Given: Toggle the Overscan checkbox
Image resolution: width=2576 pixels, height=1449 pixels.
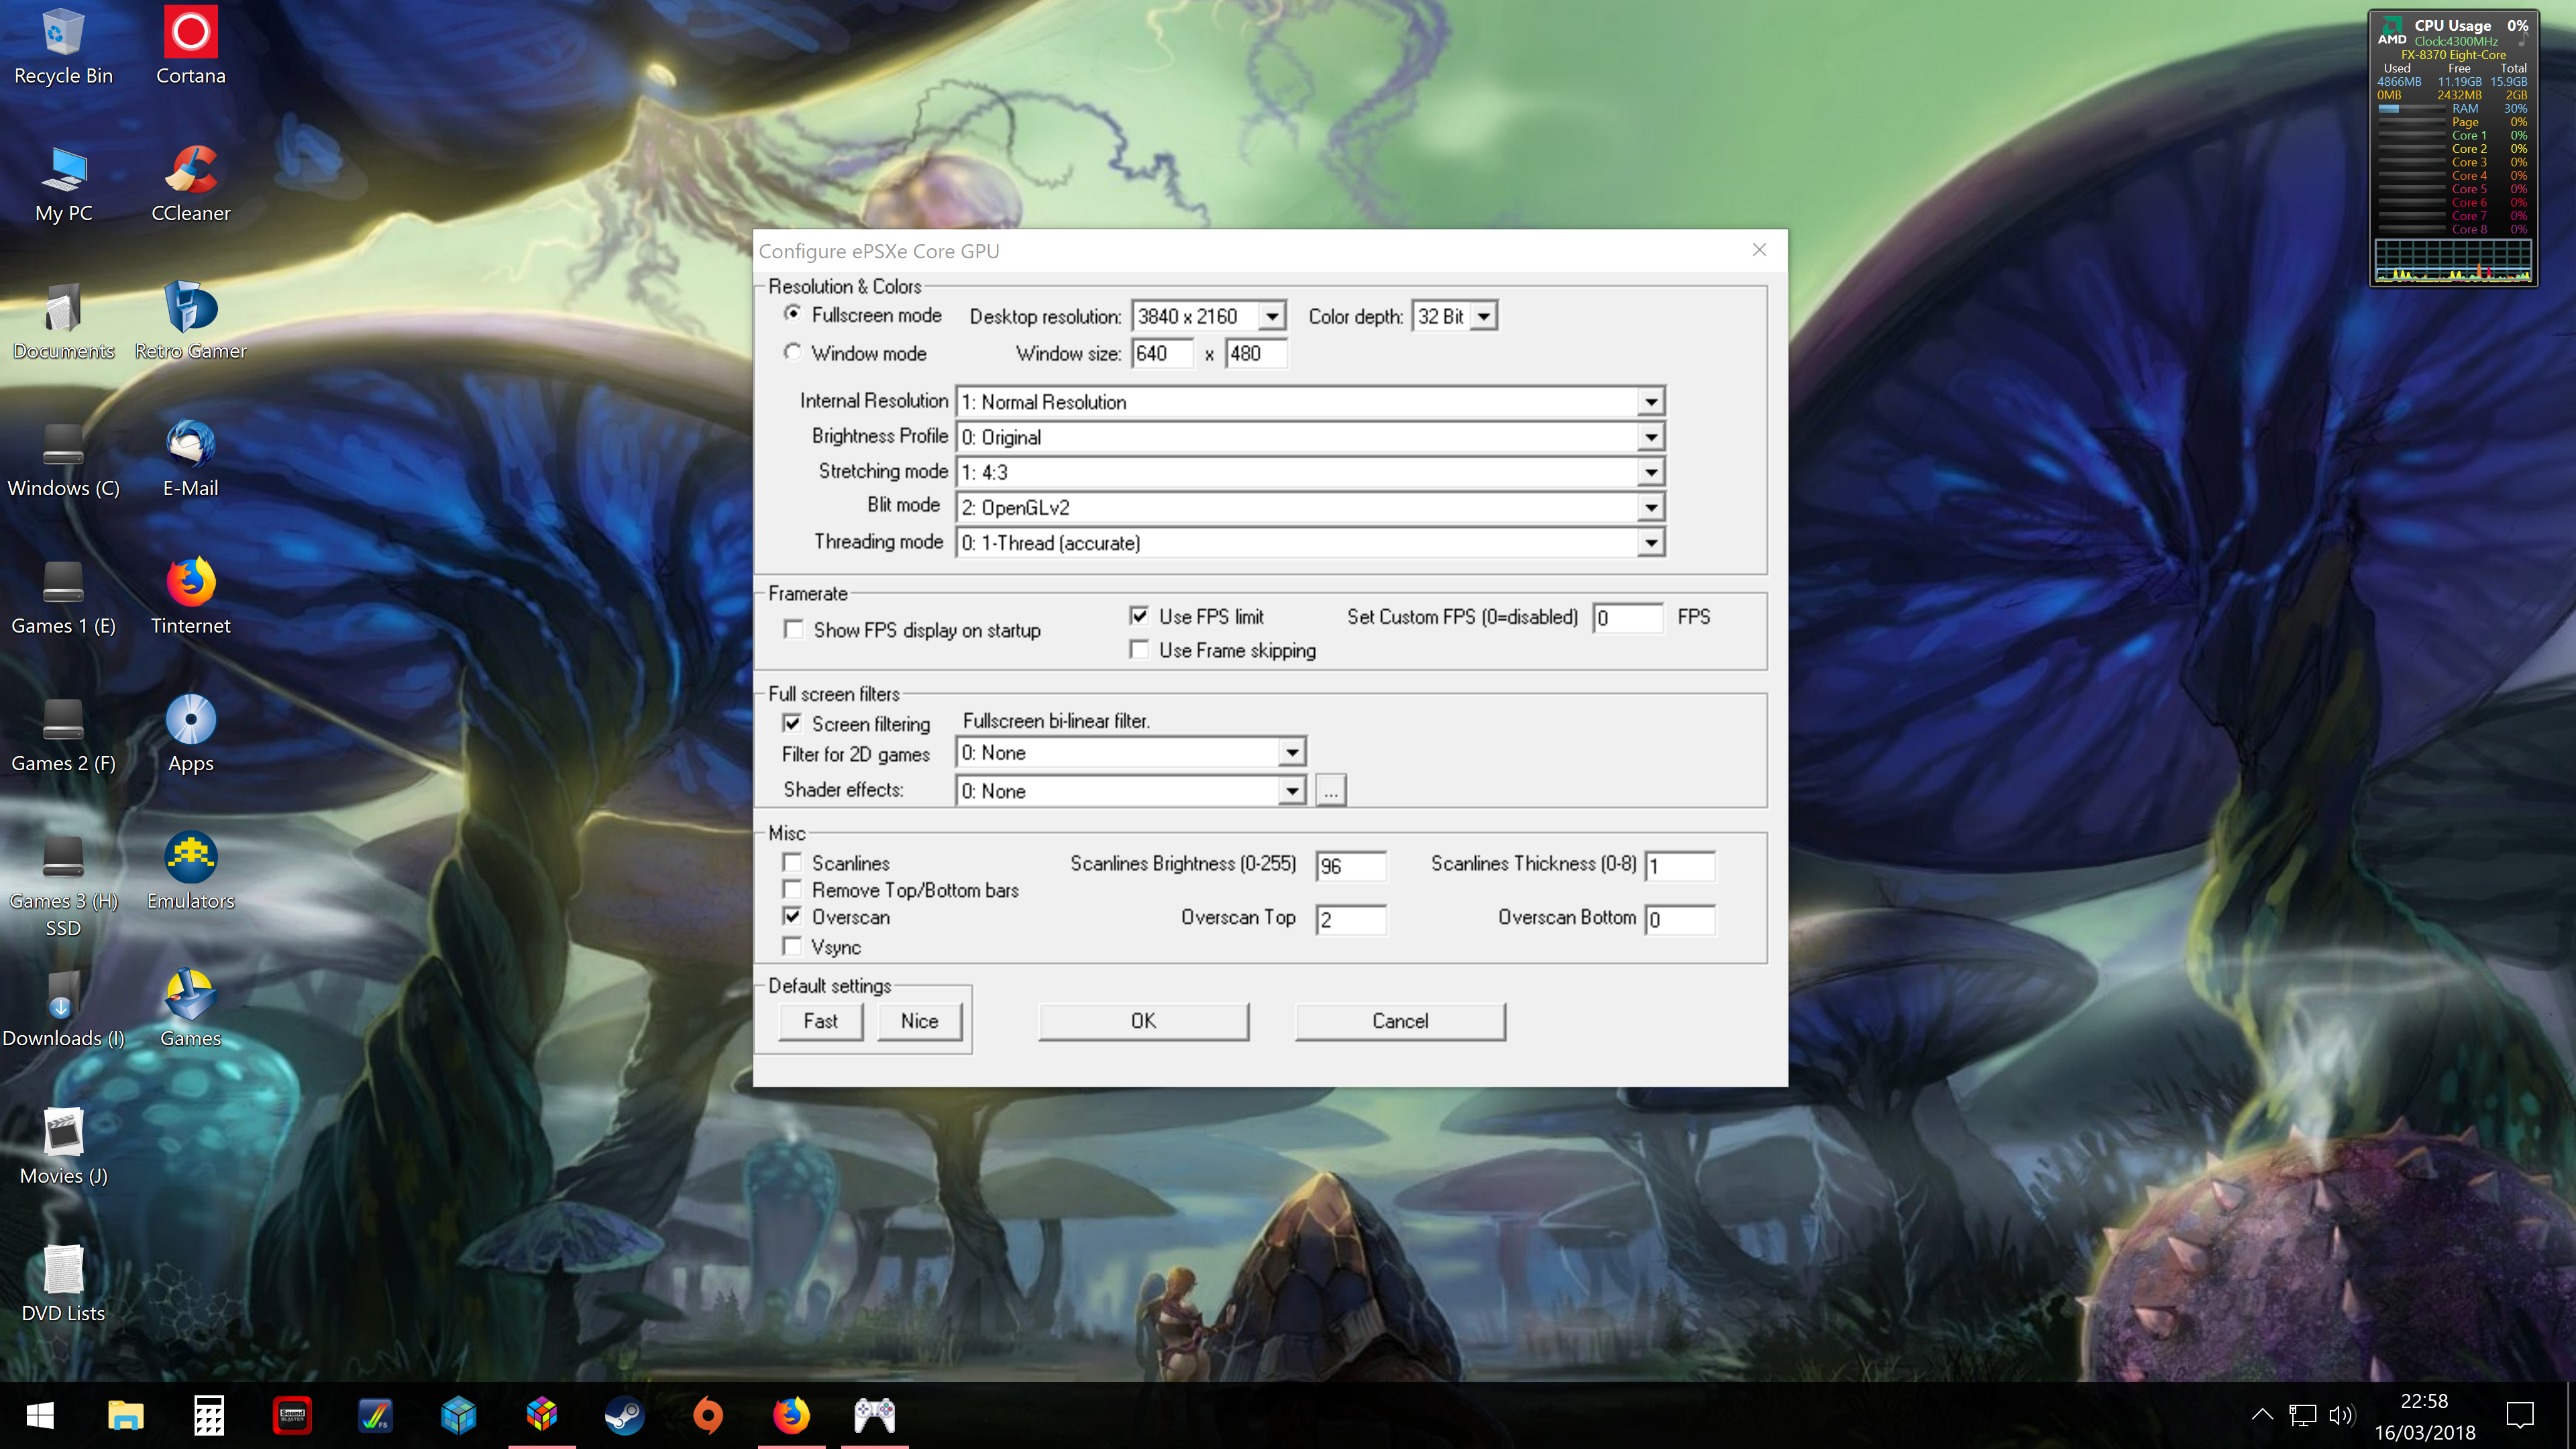Looking at the screenshot, I should coord(792,916).
